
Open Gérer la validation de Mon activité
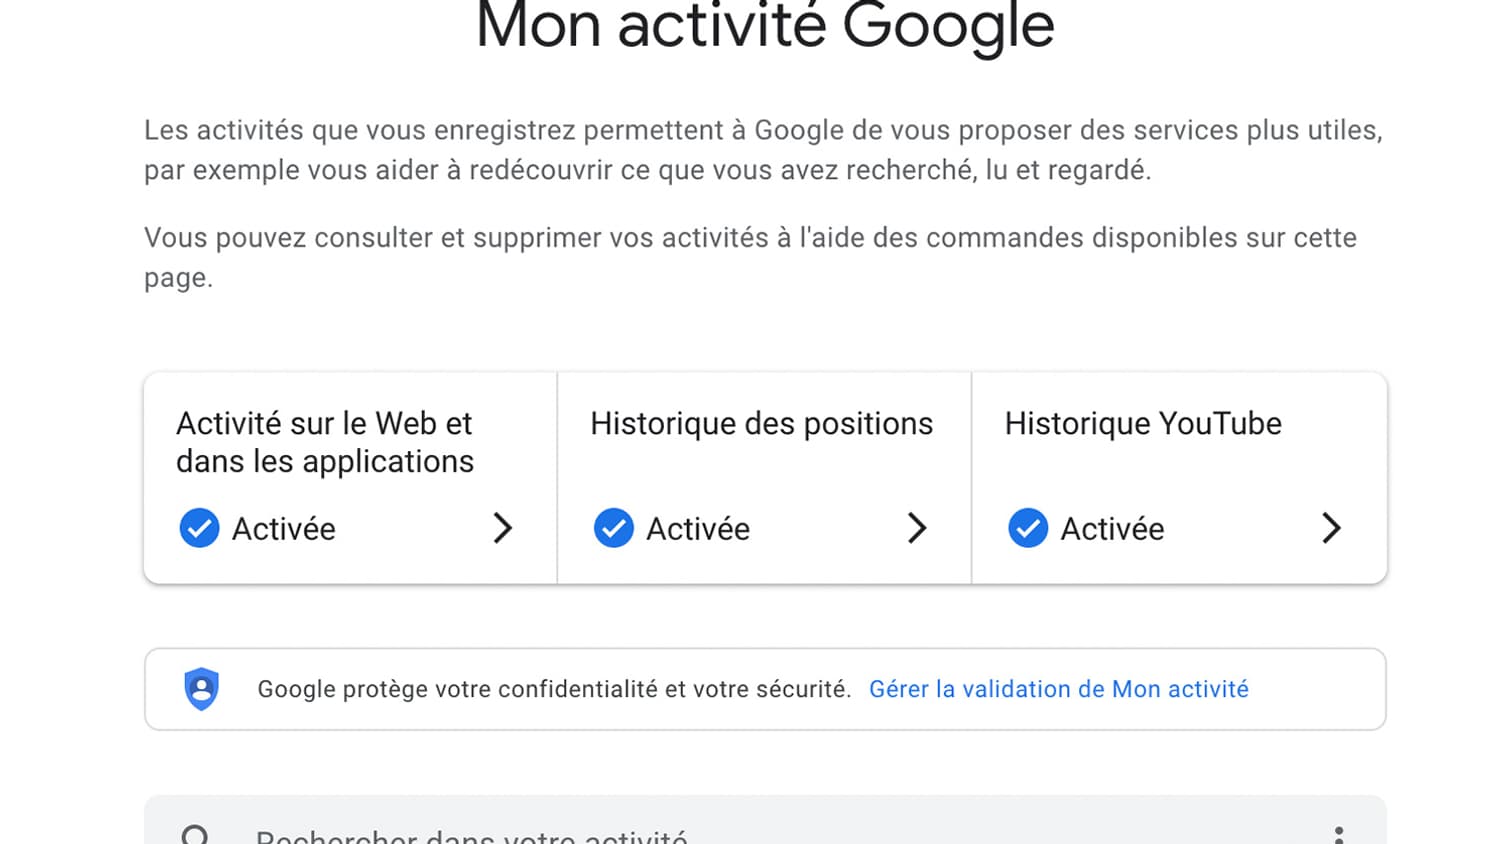pyautogui.click(x=1058, y=689)
